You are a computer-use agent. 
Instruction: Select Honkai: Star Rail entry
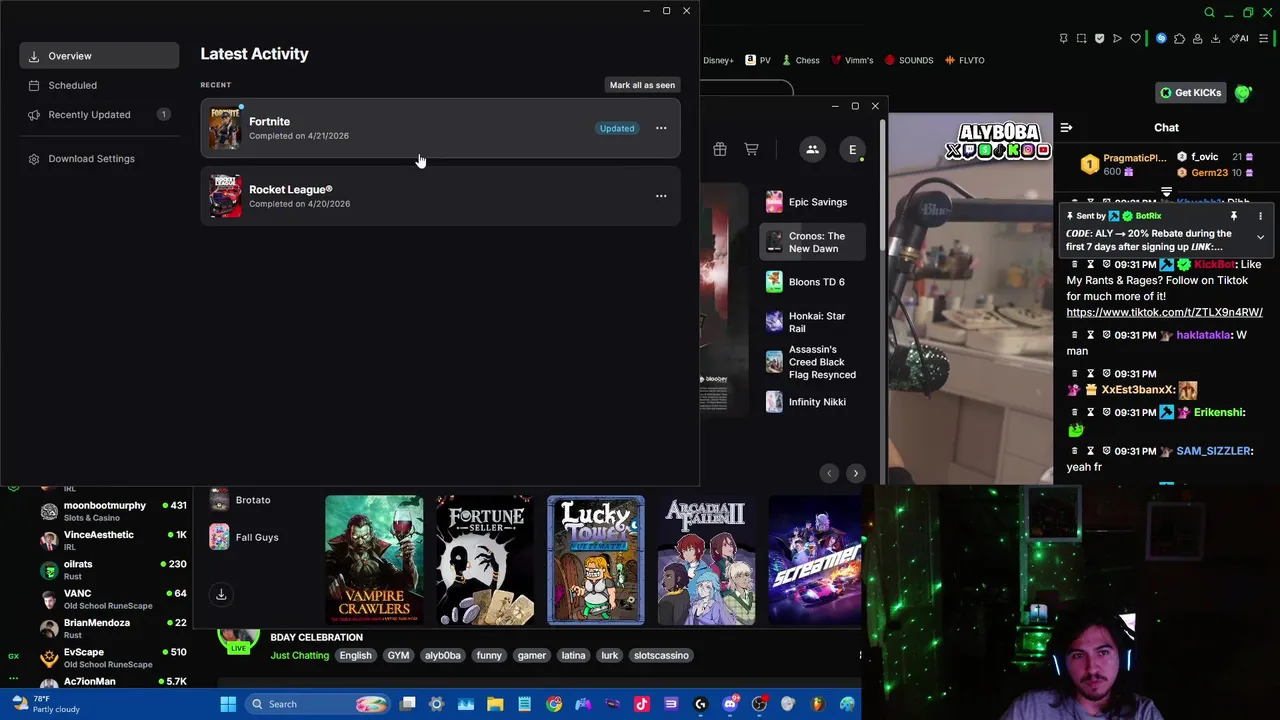[x=812, y=322]
